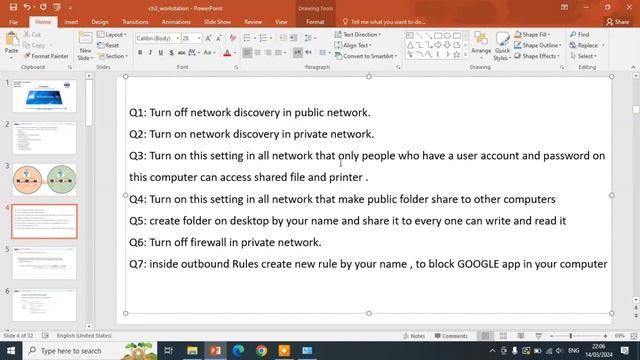Viewport: 640px width, 360px height.
Task: Click Shape Effects button
Action: (x=537, y=56)
